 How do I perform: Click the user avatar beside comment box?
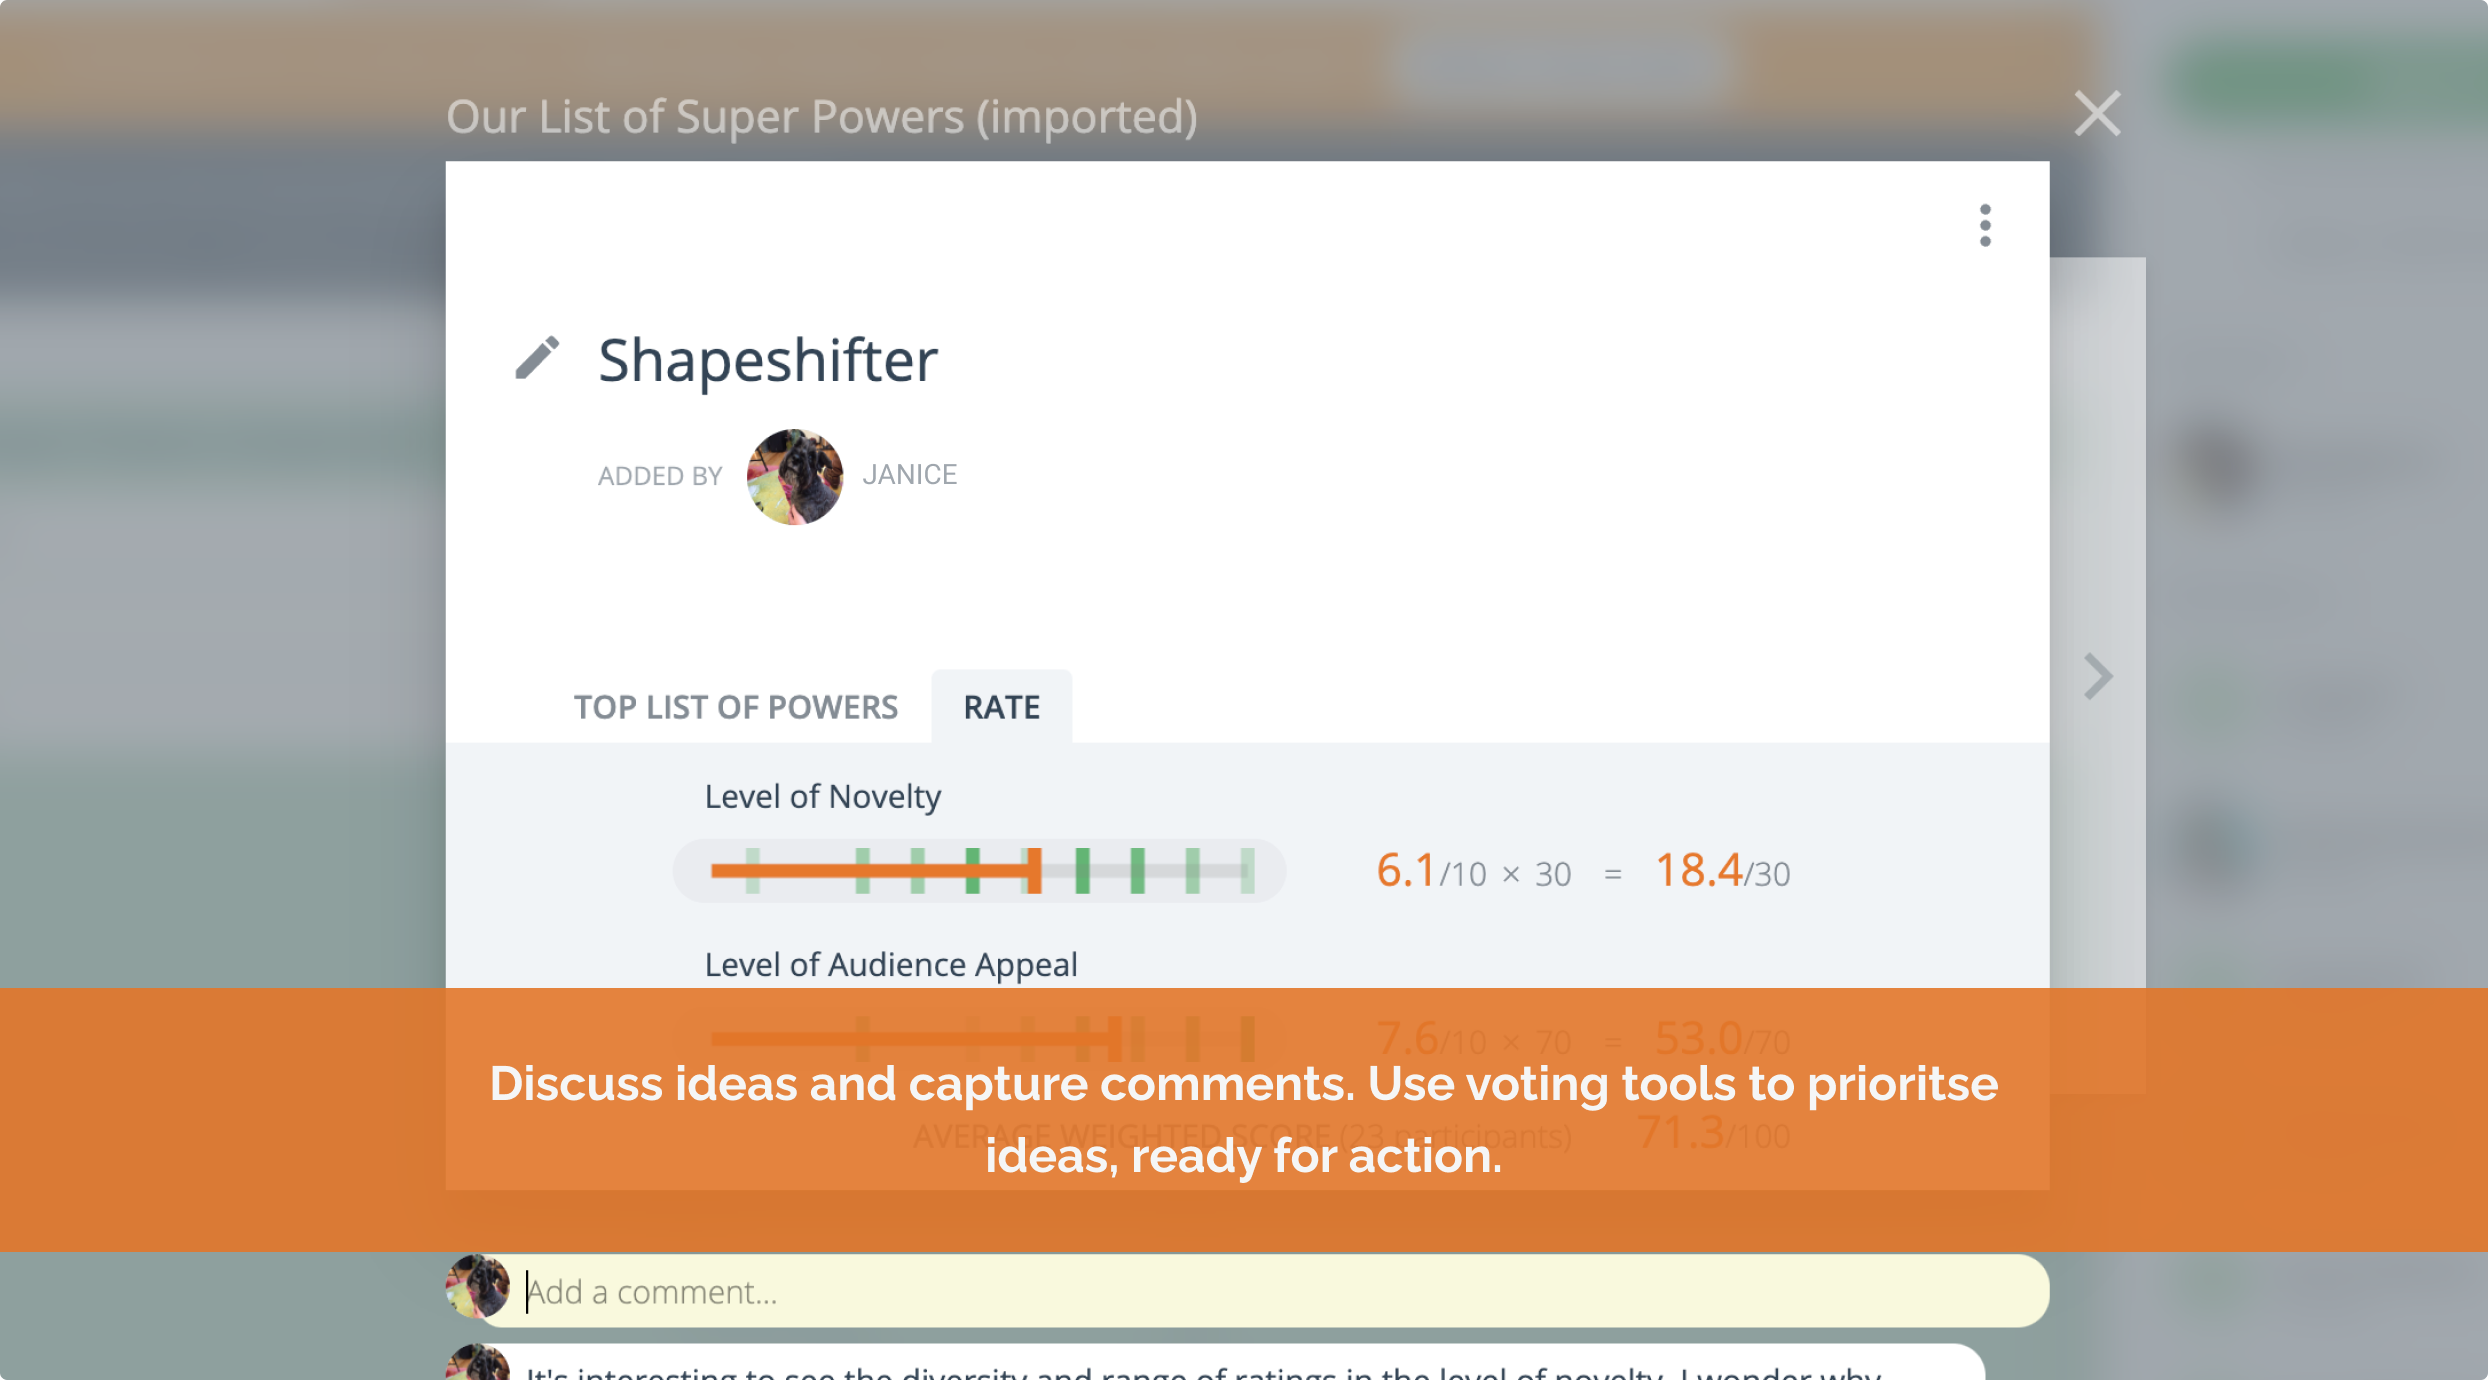point(478,1286)
